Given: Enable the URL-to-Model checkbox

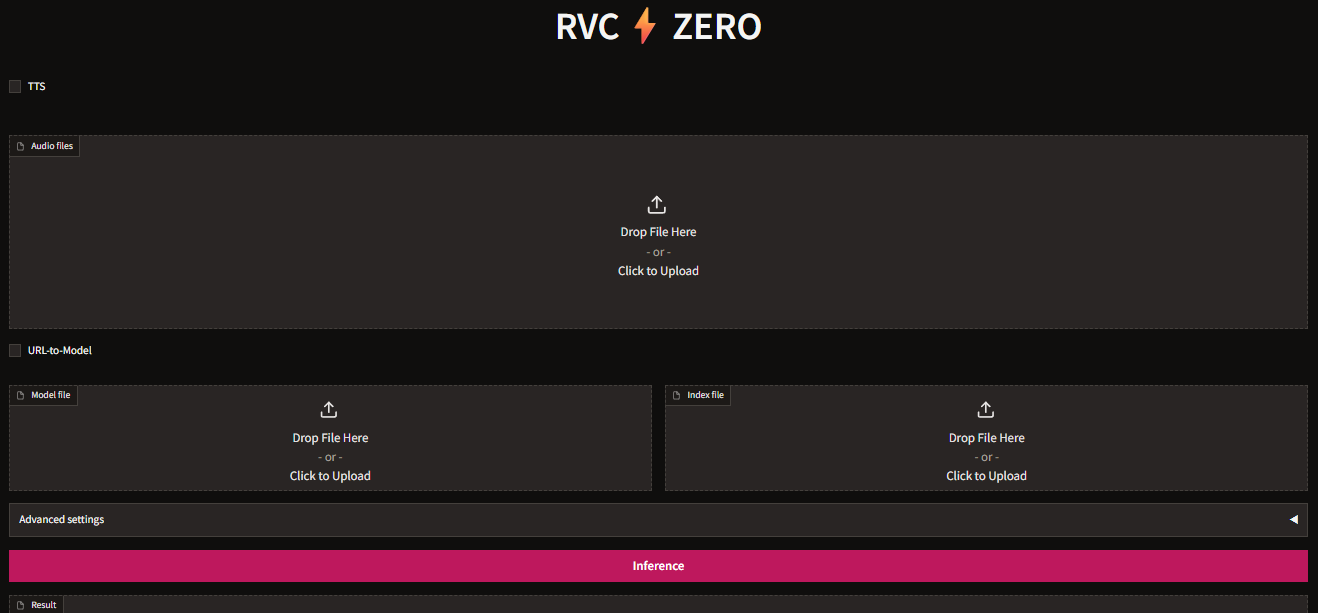Looking at the screenshot, I should pos(14,350).
